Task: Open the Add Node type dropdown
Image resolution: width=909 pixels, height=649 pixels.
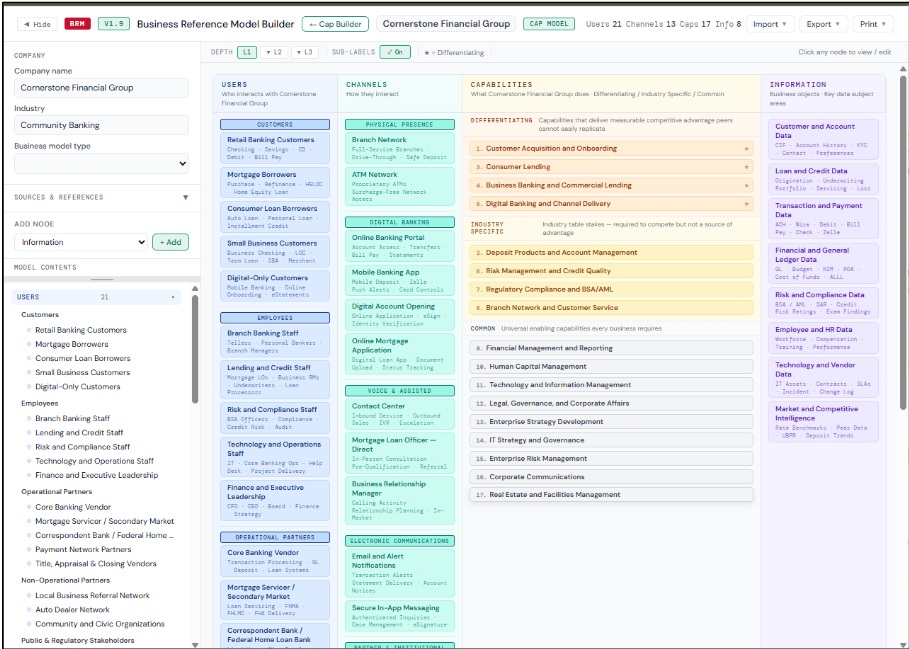Action: tap(81, 242)
